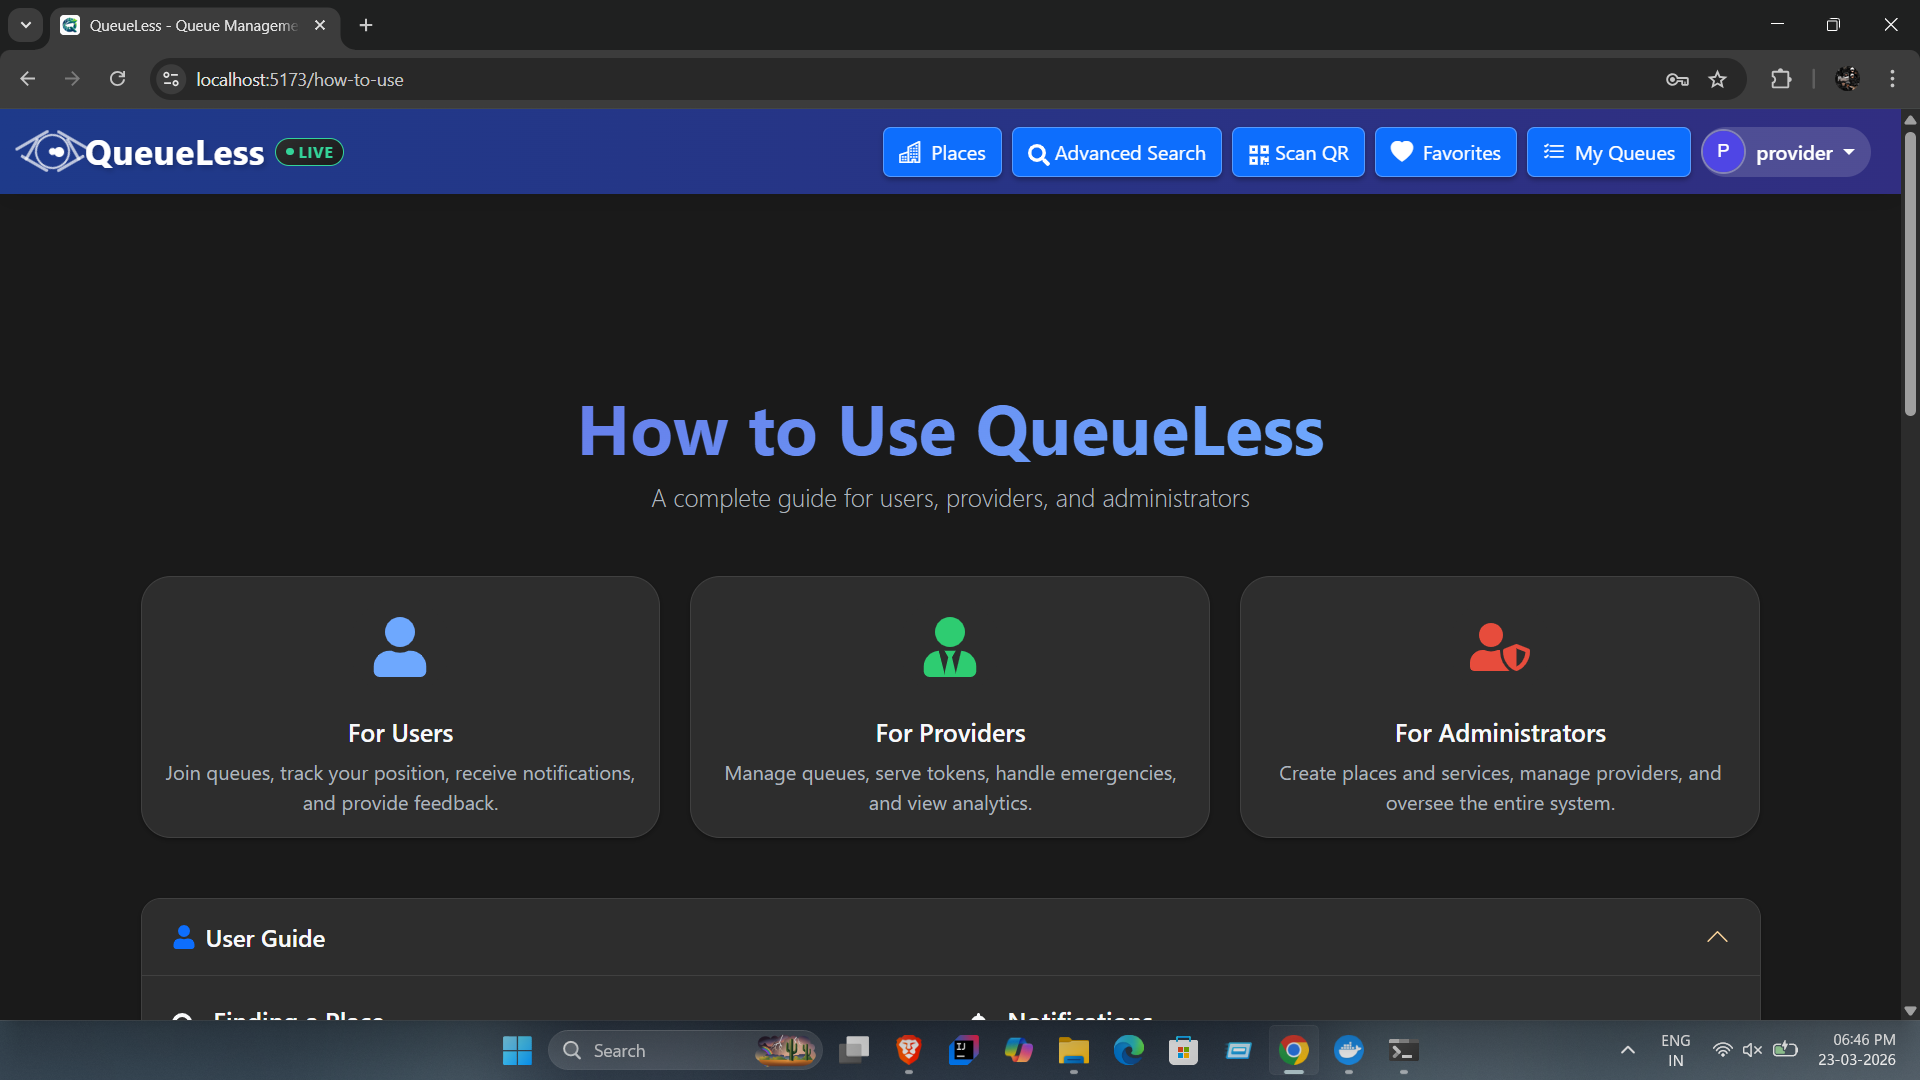Open the Chrome profile avatar
1920x1080 pixels.
point(1847,79)
